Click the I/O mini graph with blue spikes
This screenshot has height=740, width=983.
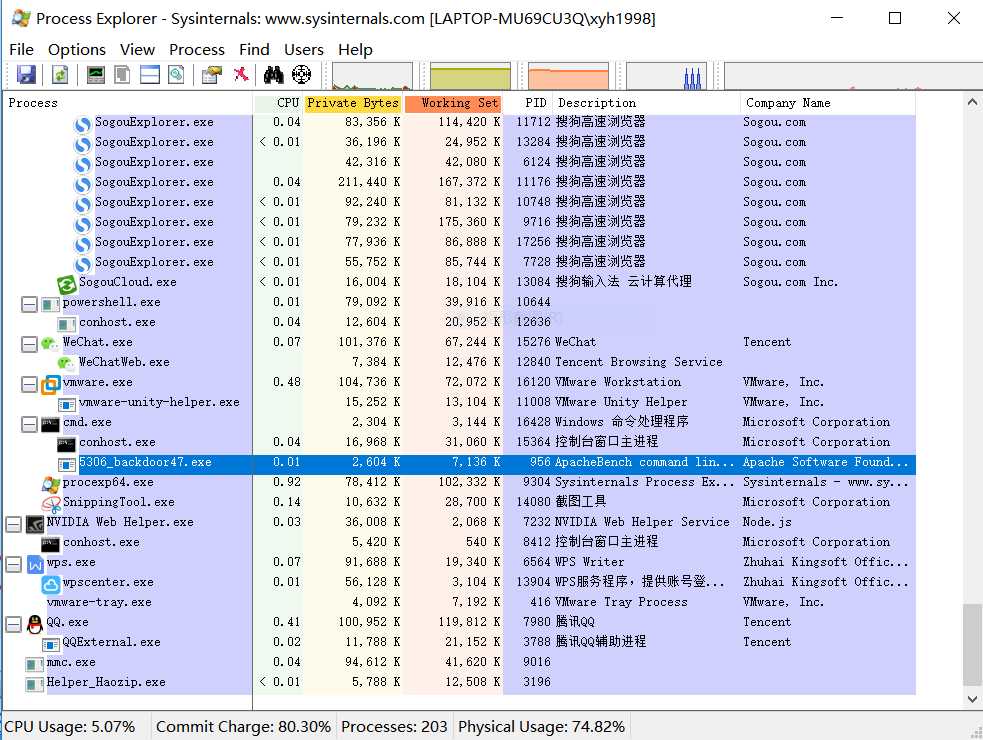[666, 76]
